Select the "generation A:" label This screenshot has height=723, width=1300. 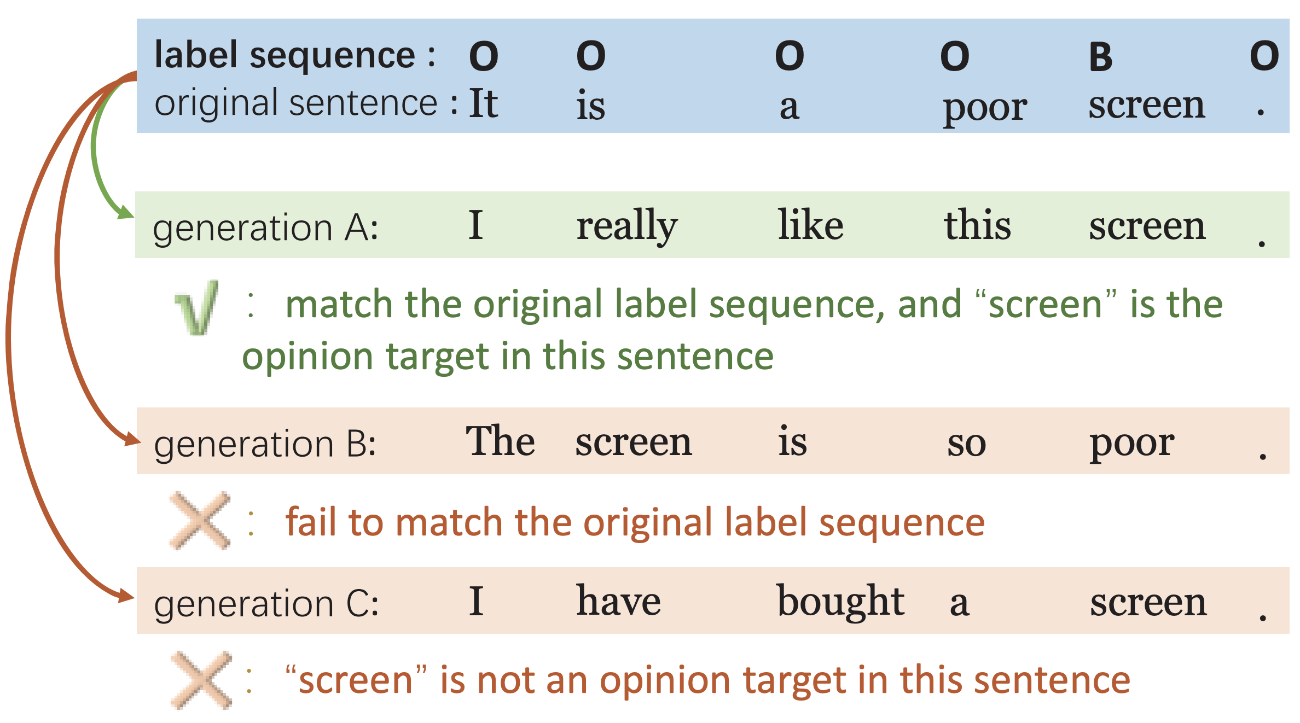pyautogui.click(x=265, y=228)
